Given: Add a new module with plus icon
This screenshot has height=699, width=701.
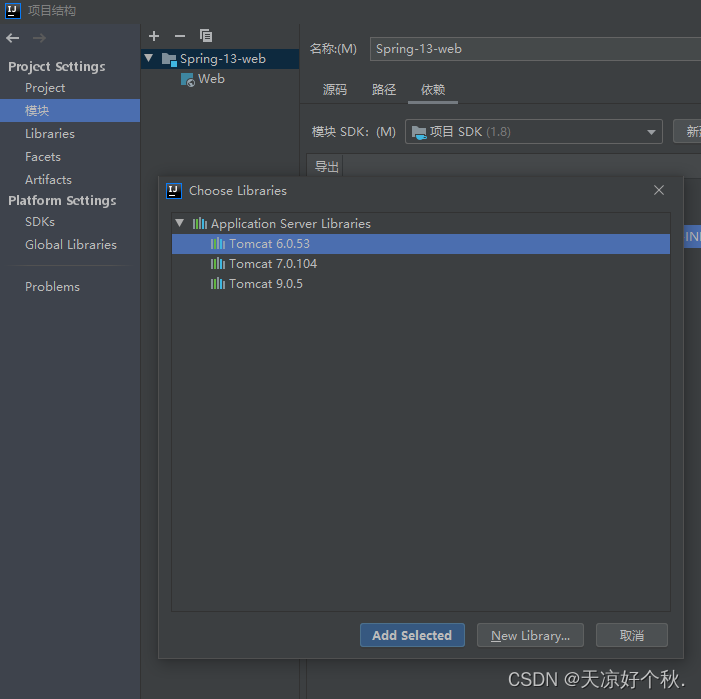Looking at the screenshot, I should (154, 36).
